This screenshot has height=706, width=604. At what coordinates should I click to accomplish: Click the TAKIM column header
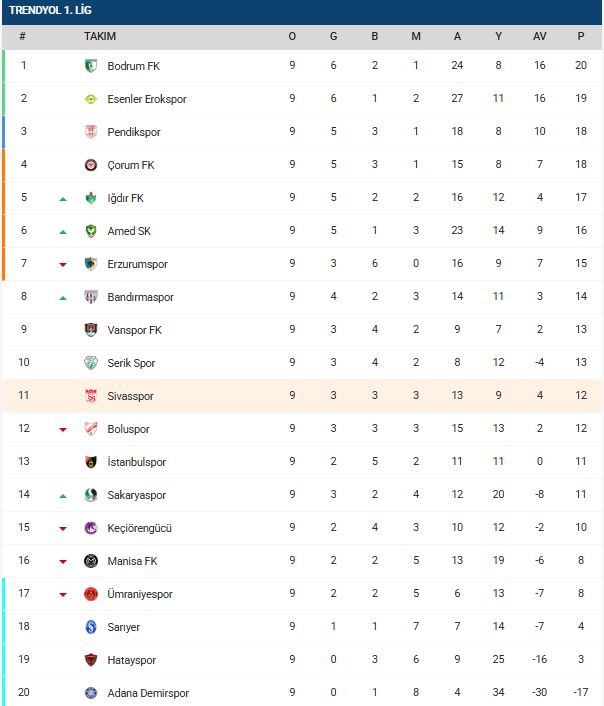(x=100, y=37)
